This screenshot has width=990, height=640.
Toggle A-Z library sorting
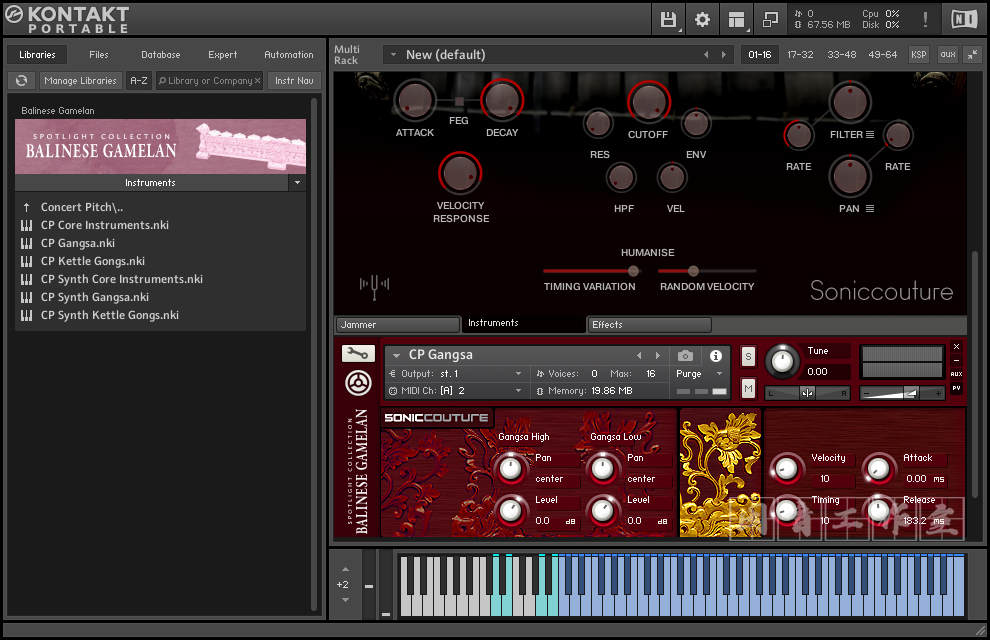tap(139, 81)
